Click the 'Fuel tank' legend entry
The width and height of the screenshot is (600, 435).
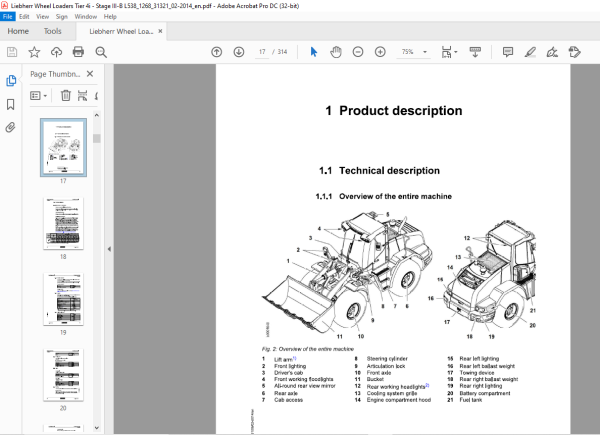[x=471, y=400]
